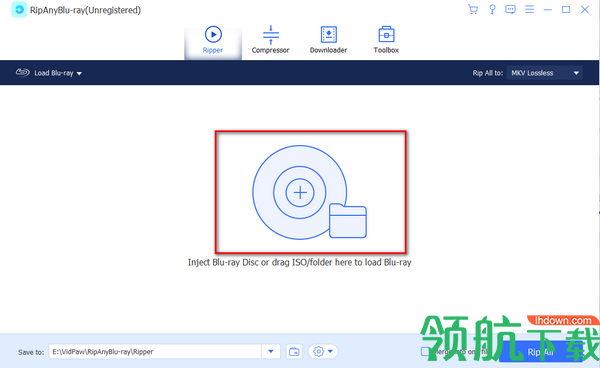Open the gear settings dropdown
Viewport: 600px width, 368px height.
click(323, 351)
